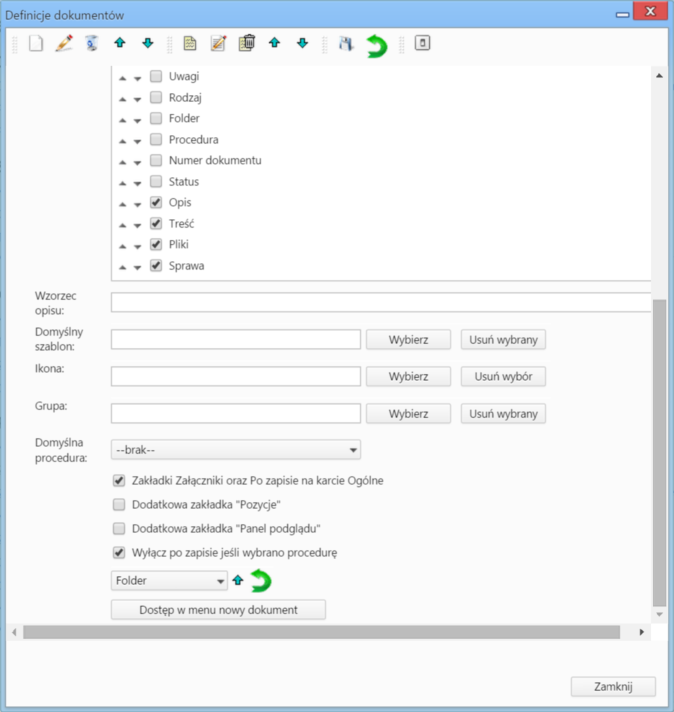Focus the Grupa input field

(236, 414)
